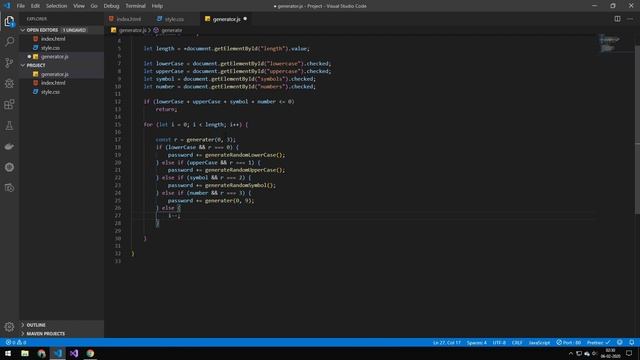Open the Debug view bug icon

[x=9, y=83]
